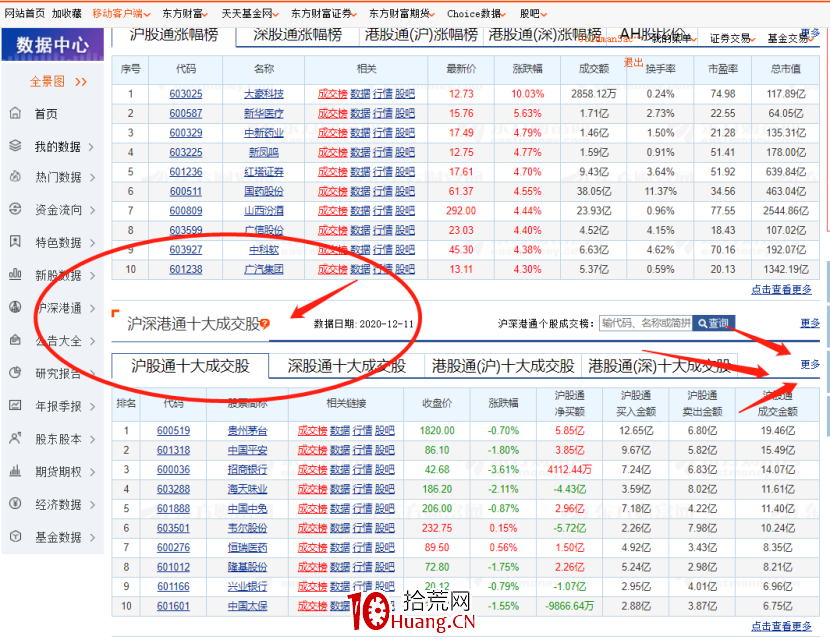Click 点击查看更多 below the 涨幅榜 table
830x641 pixels.
click(x=781, y=289)
